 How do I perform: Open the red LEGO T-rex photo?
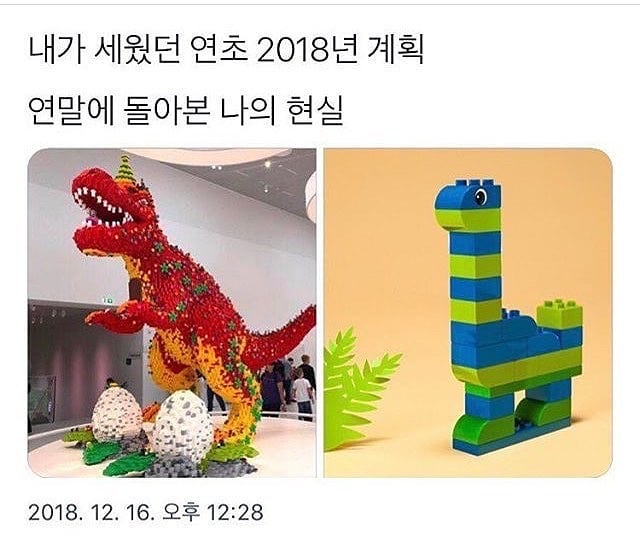tap(172, 313)
